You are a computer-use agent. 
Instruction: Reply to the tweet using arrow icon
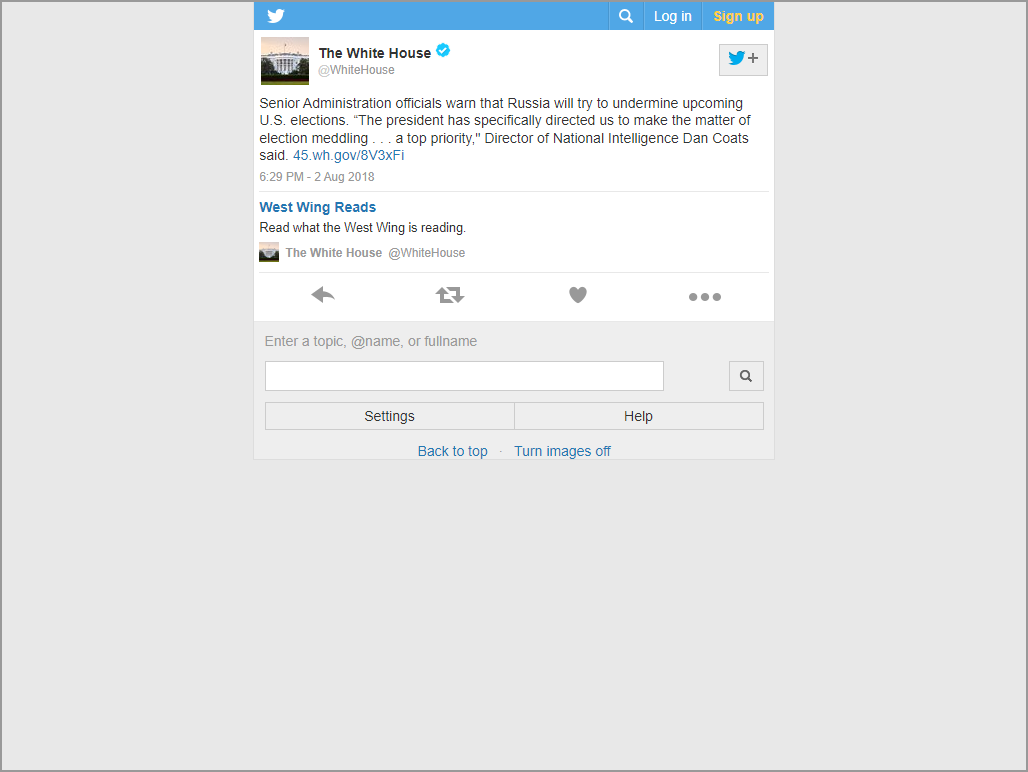323,296
